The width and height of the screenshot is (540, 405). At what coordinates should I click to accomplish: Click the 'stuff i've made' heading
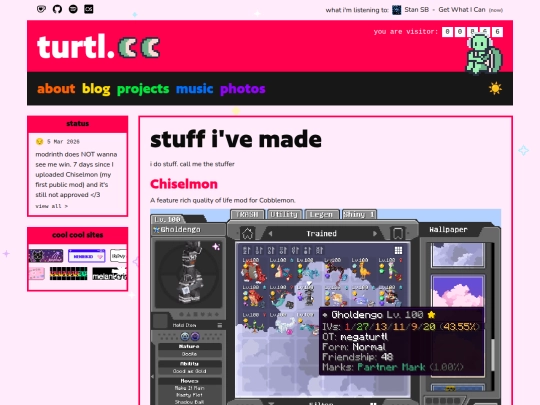(x=236, y=139)
